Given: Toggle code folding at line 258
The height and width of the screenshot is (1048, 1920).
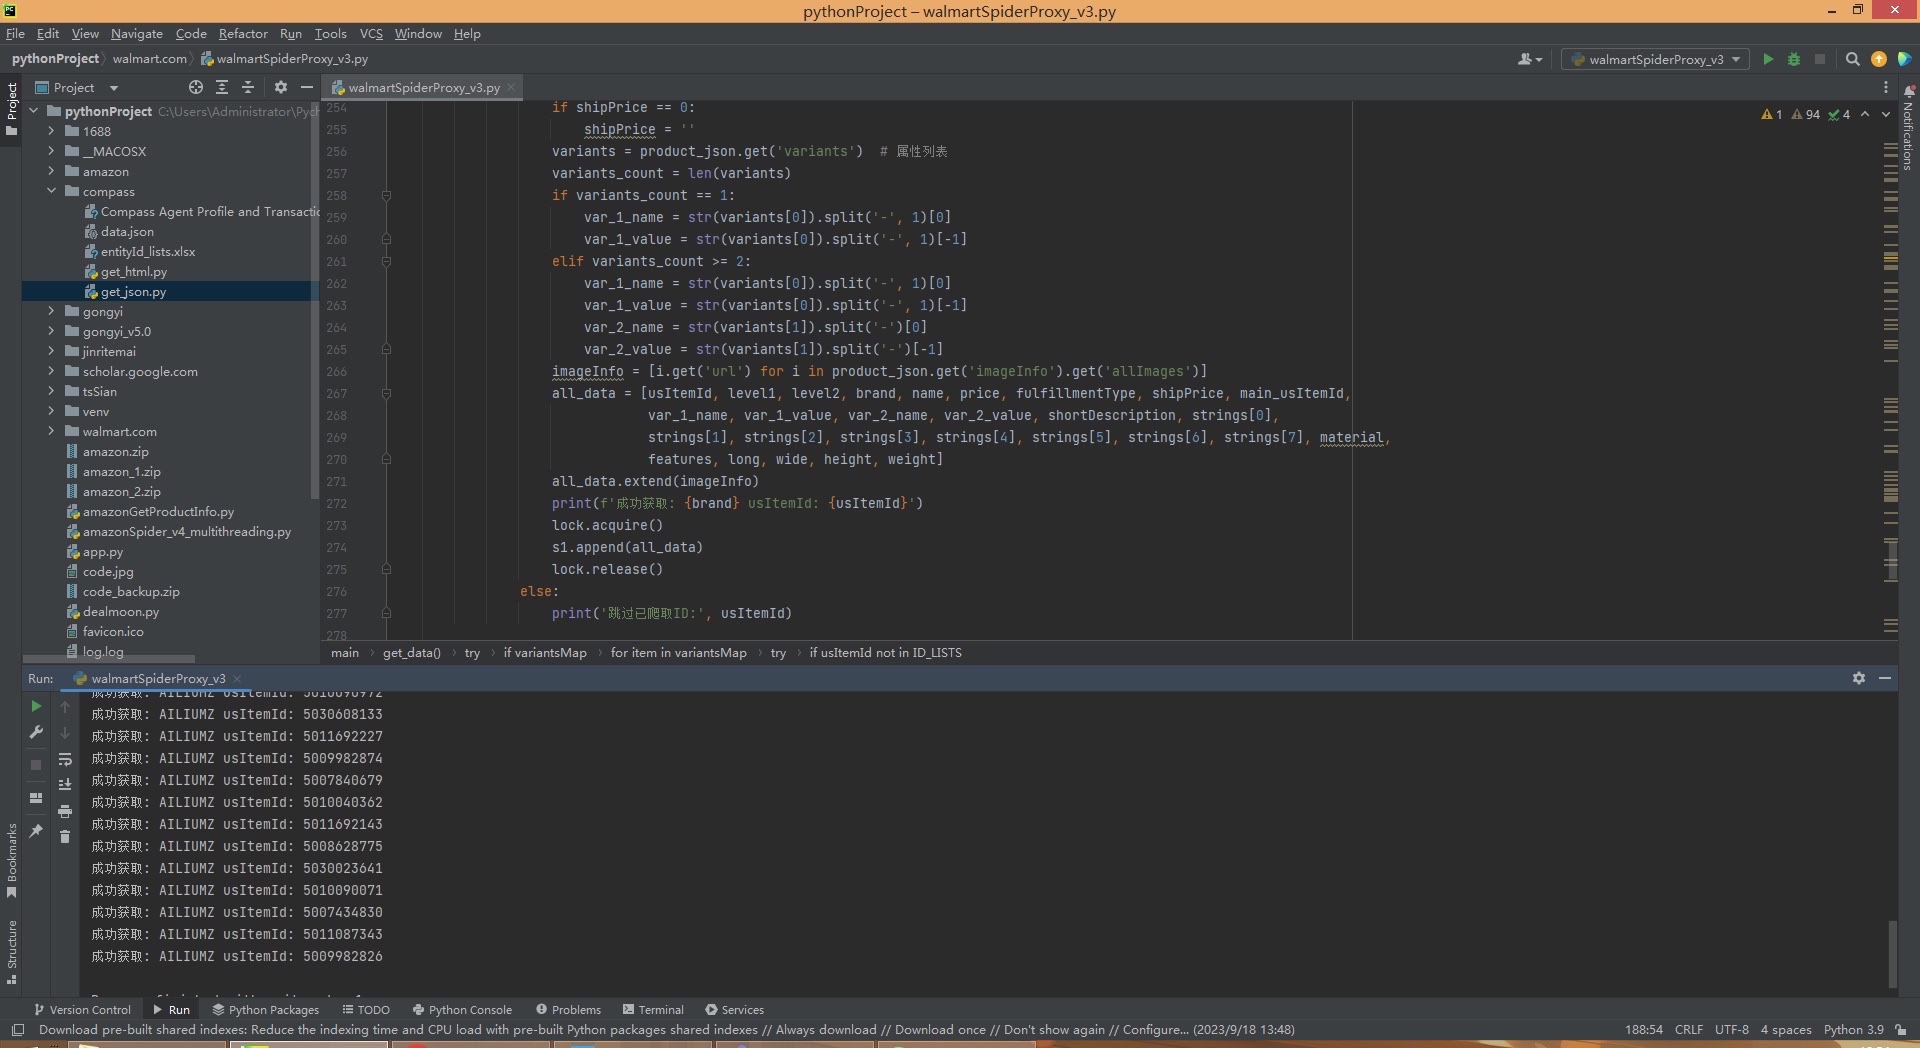Looking at the screenshot, I should [386, 195].
